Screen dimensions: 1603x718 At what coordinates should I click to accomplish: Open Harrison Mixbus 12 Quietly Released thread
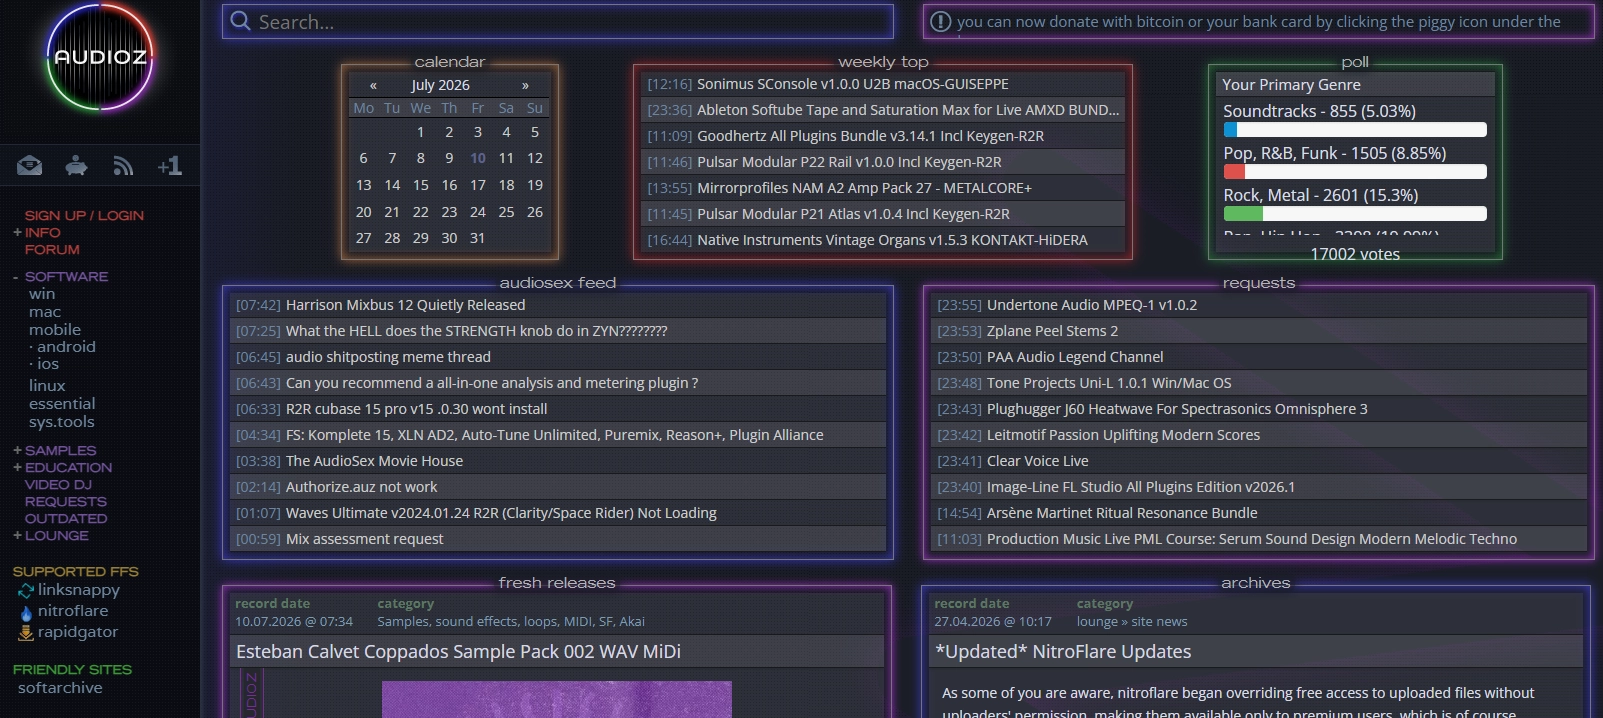(405, 305)
